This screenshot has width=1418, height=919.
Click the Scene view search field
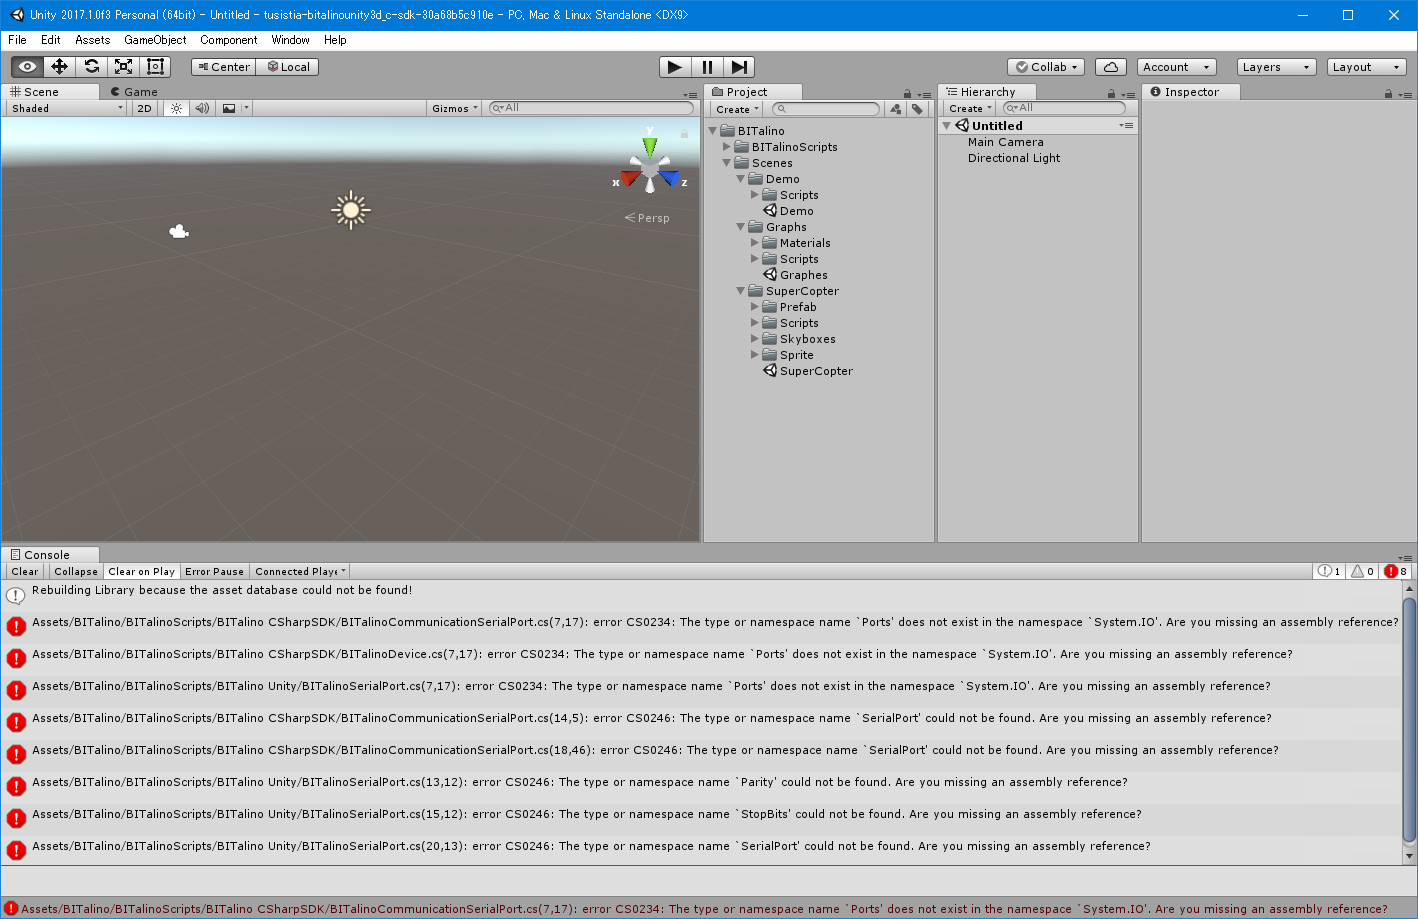pyautogui.click(x=591, y=108)
